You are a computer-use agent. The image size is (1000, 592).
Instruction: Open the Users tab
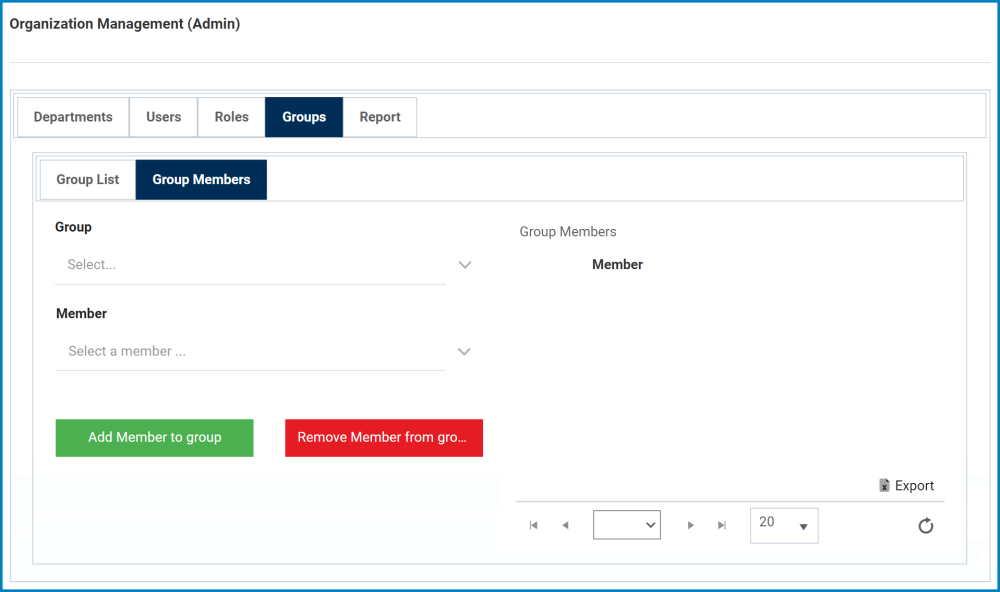[x=162, y=117]
